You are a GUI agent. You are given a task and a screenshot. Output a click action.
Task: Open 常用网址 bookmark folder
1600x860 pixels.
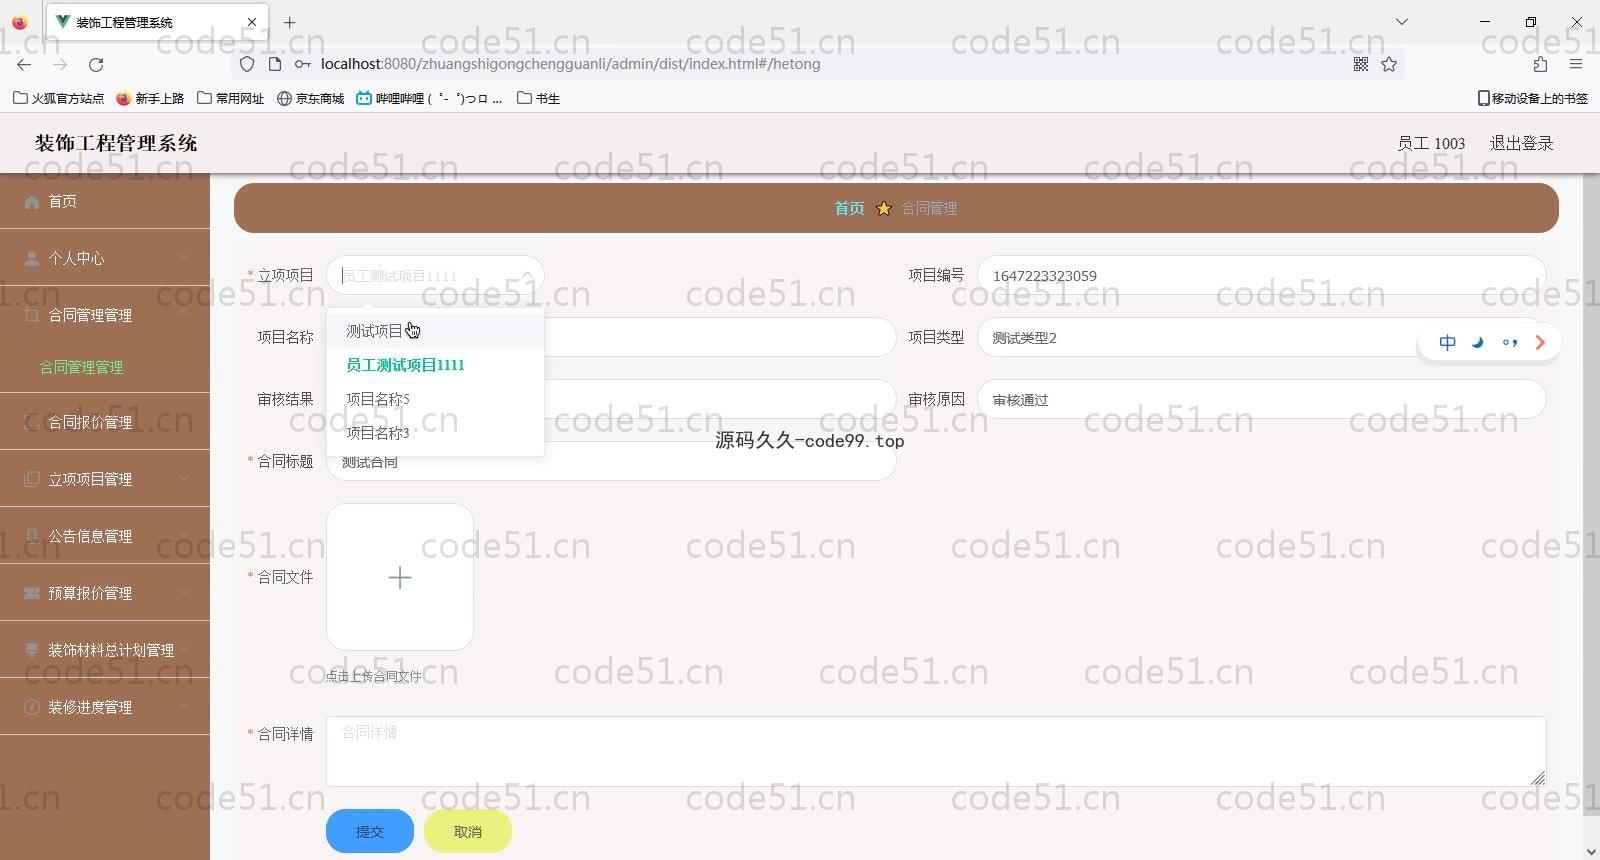pos(231,98)
